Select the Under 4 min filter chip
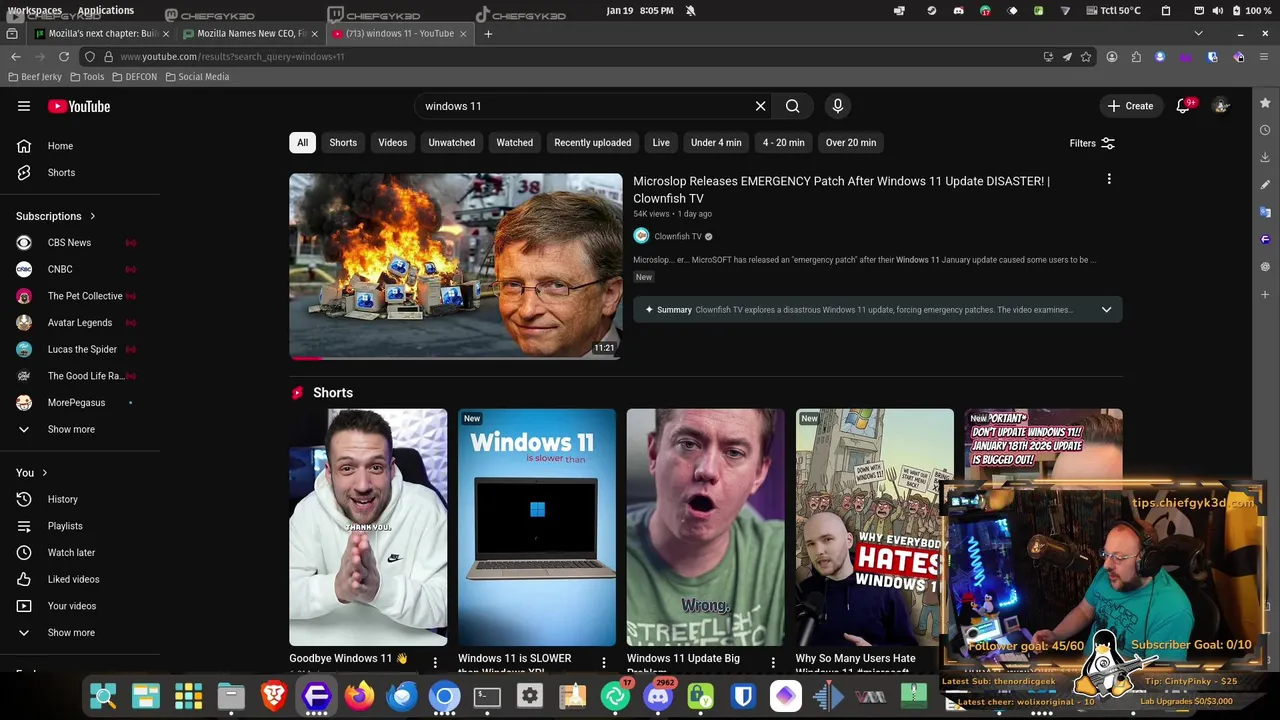Image resolution: width=1280 pixels, height=720 pixels. click(716, 143)
